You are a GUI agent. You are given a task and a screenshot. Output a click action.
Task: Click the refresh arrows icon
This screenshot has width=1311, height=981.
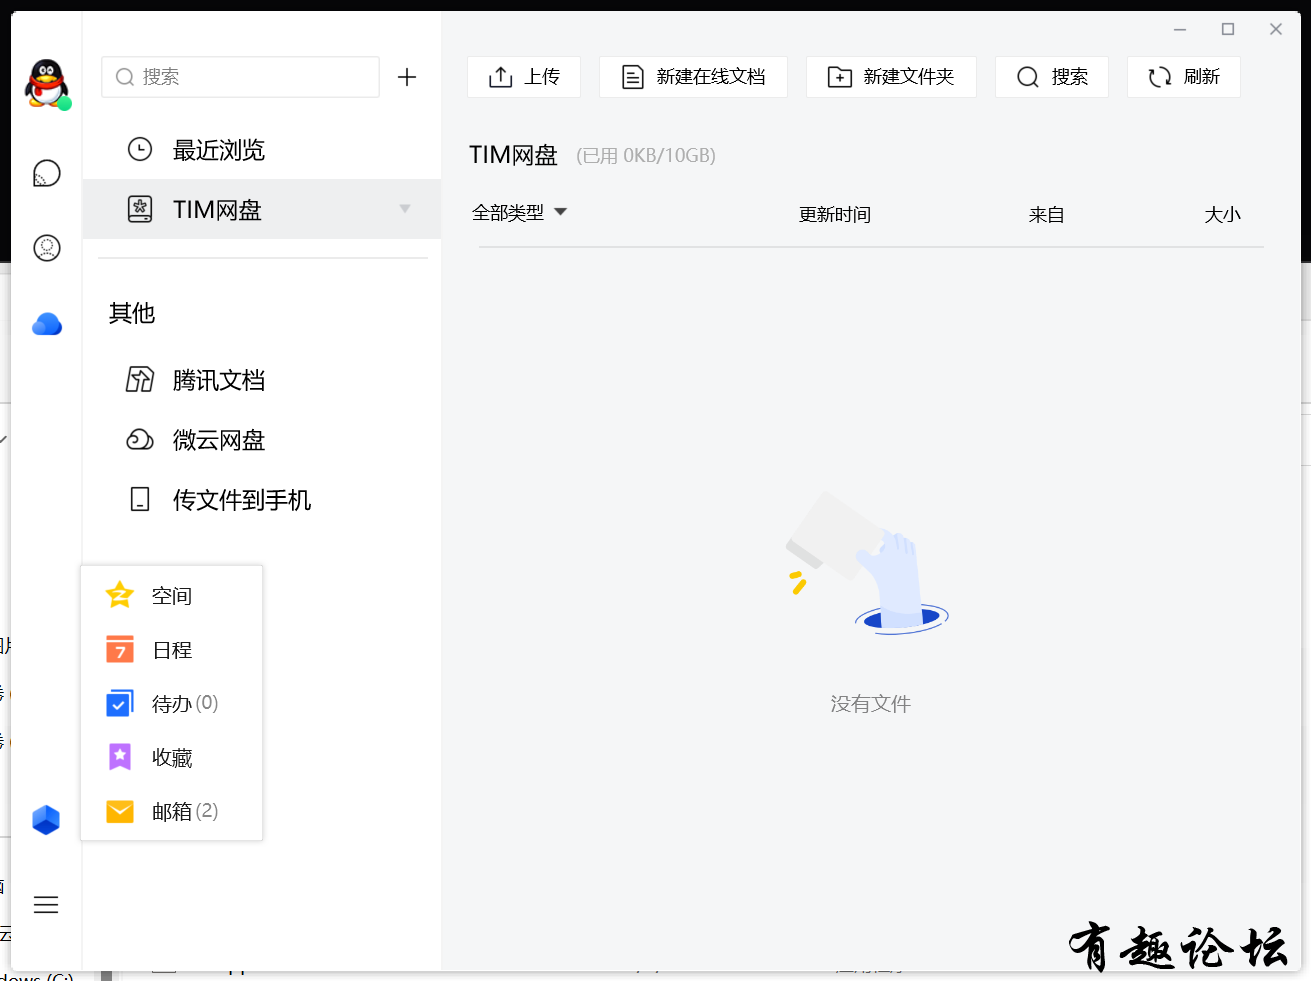(x=1160, y=77)
